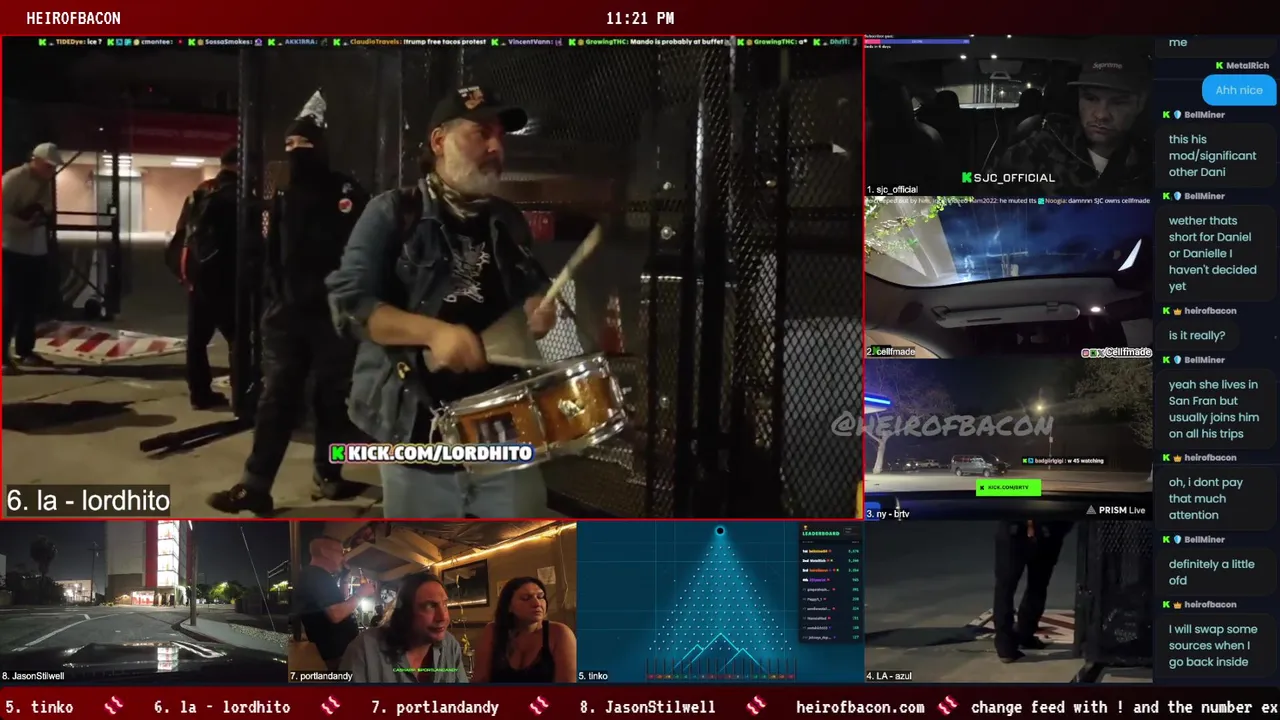The image size is (1280, 720).
Task: Click message "this his mod/significant other Dani"
Action: [x=1212, y=156]
